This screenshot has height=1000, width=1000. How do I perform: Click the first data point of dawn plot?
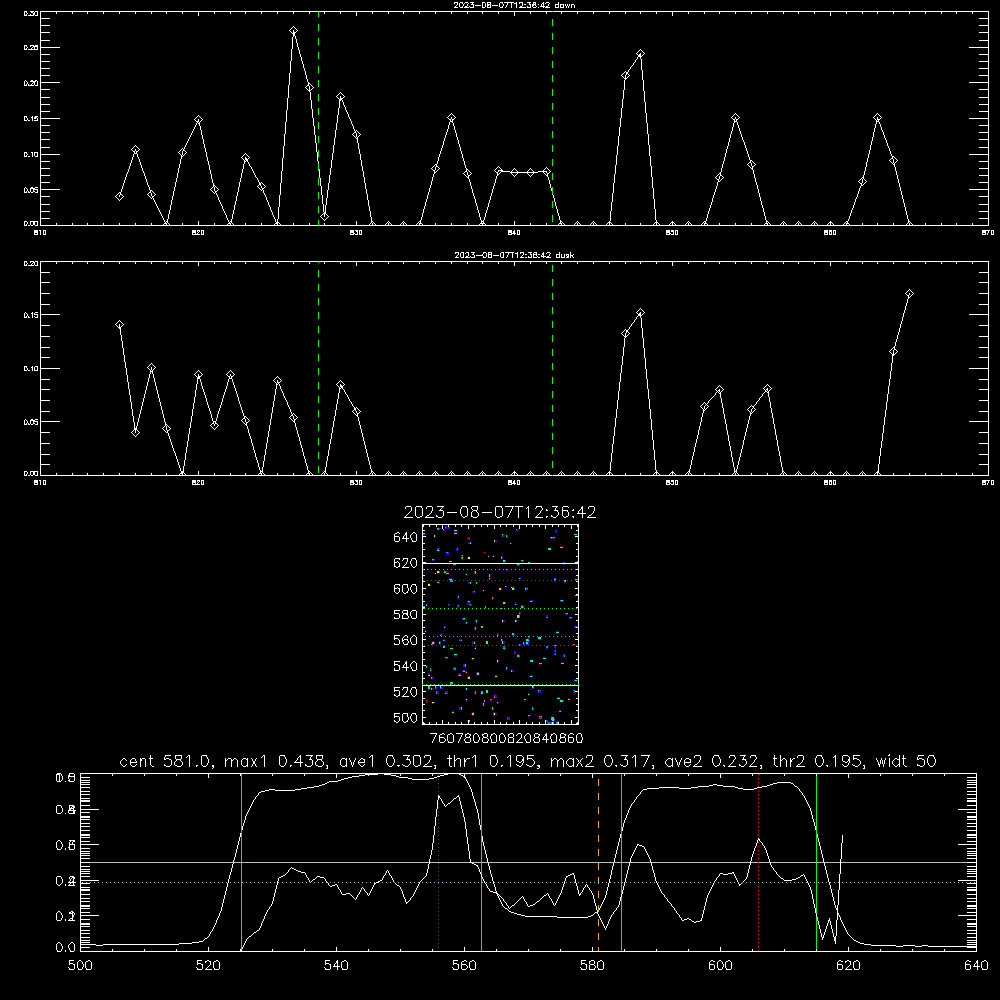(x=119, y=196)
